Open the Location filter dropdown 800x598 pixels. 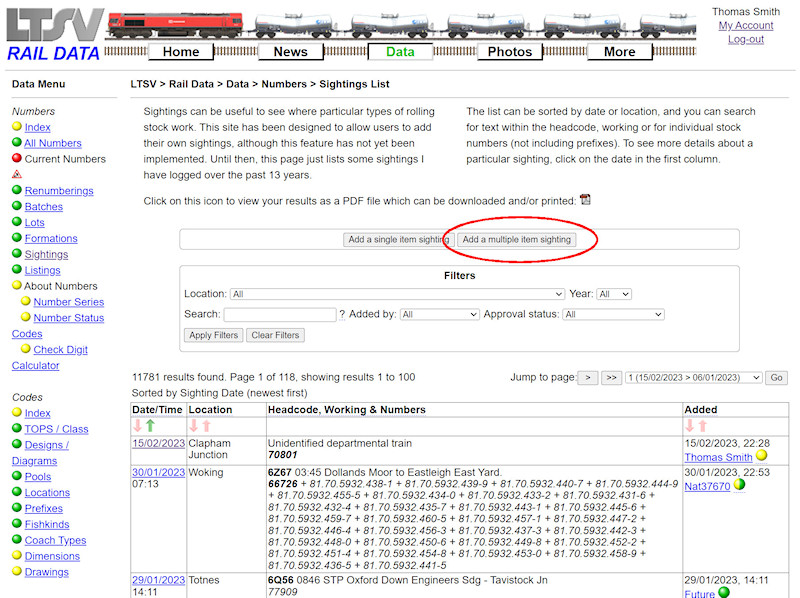[397, 294]
